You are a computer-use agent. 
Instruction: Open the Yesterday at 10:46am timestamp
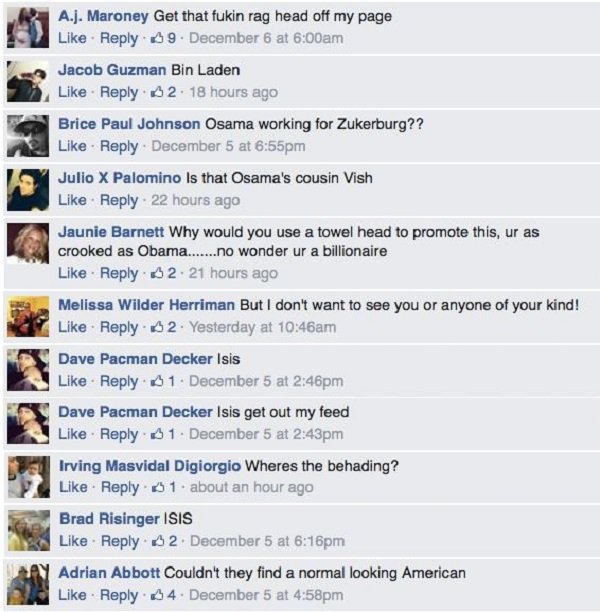tap(263, 327)
